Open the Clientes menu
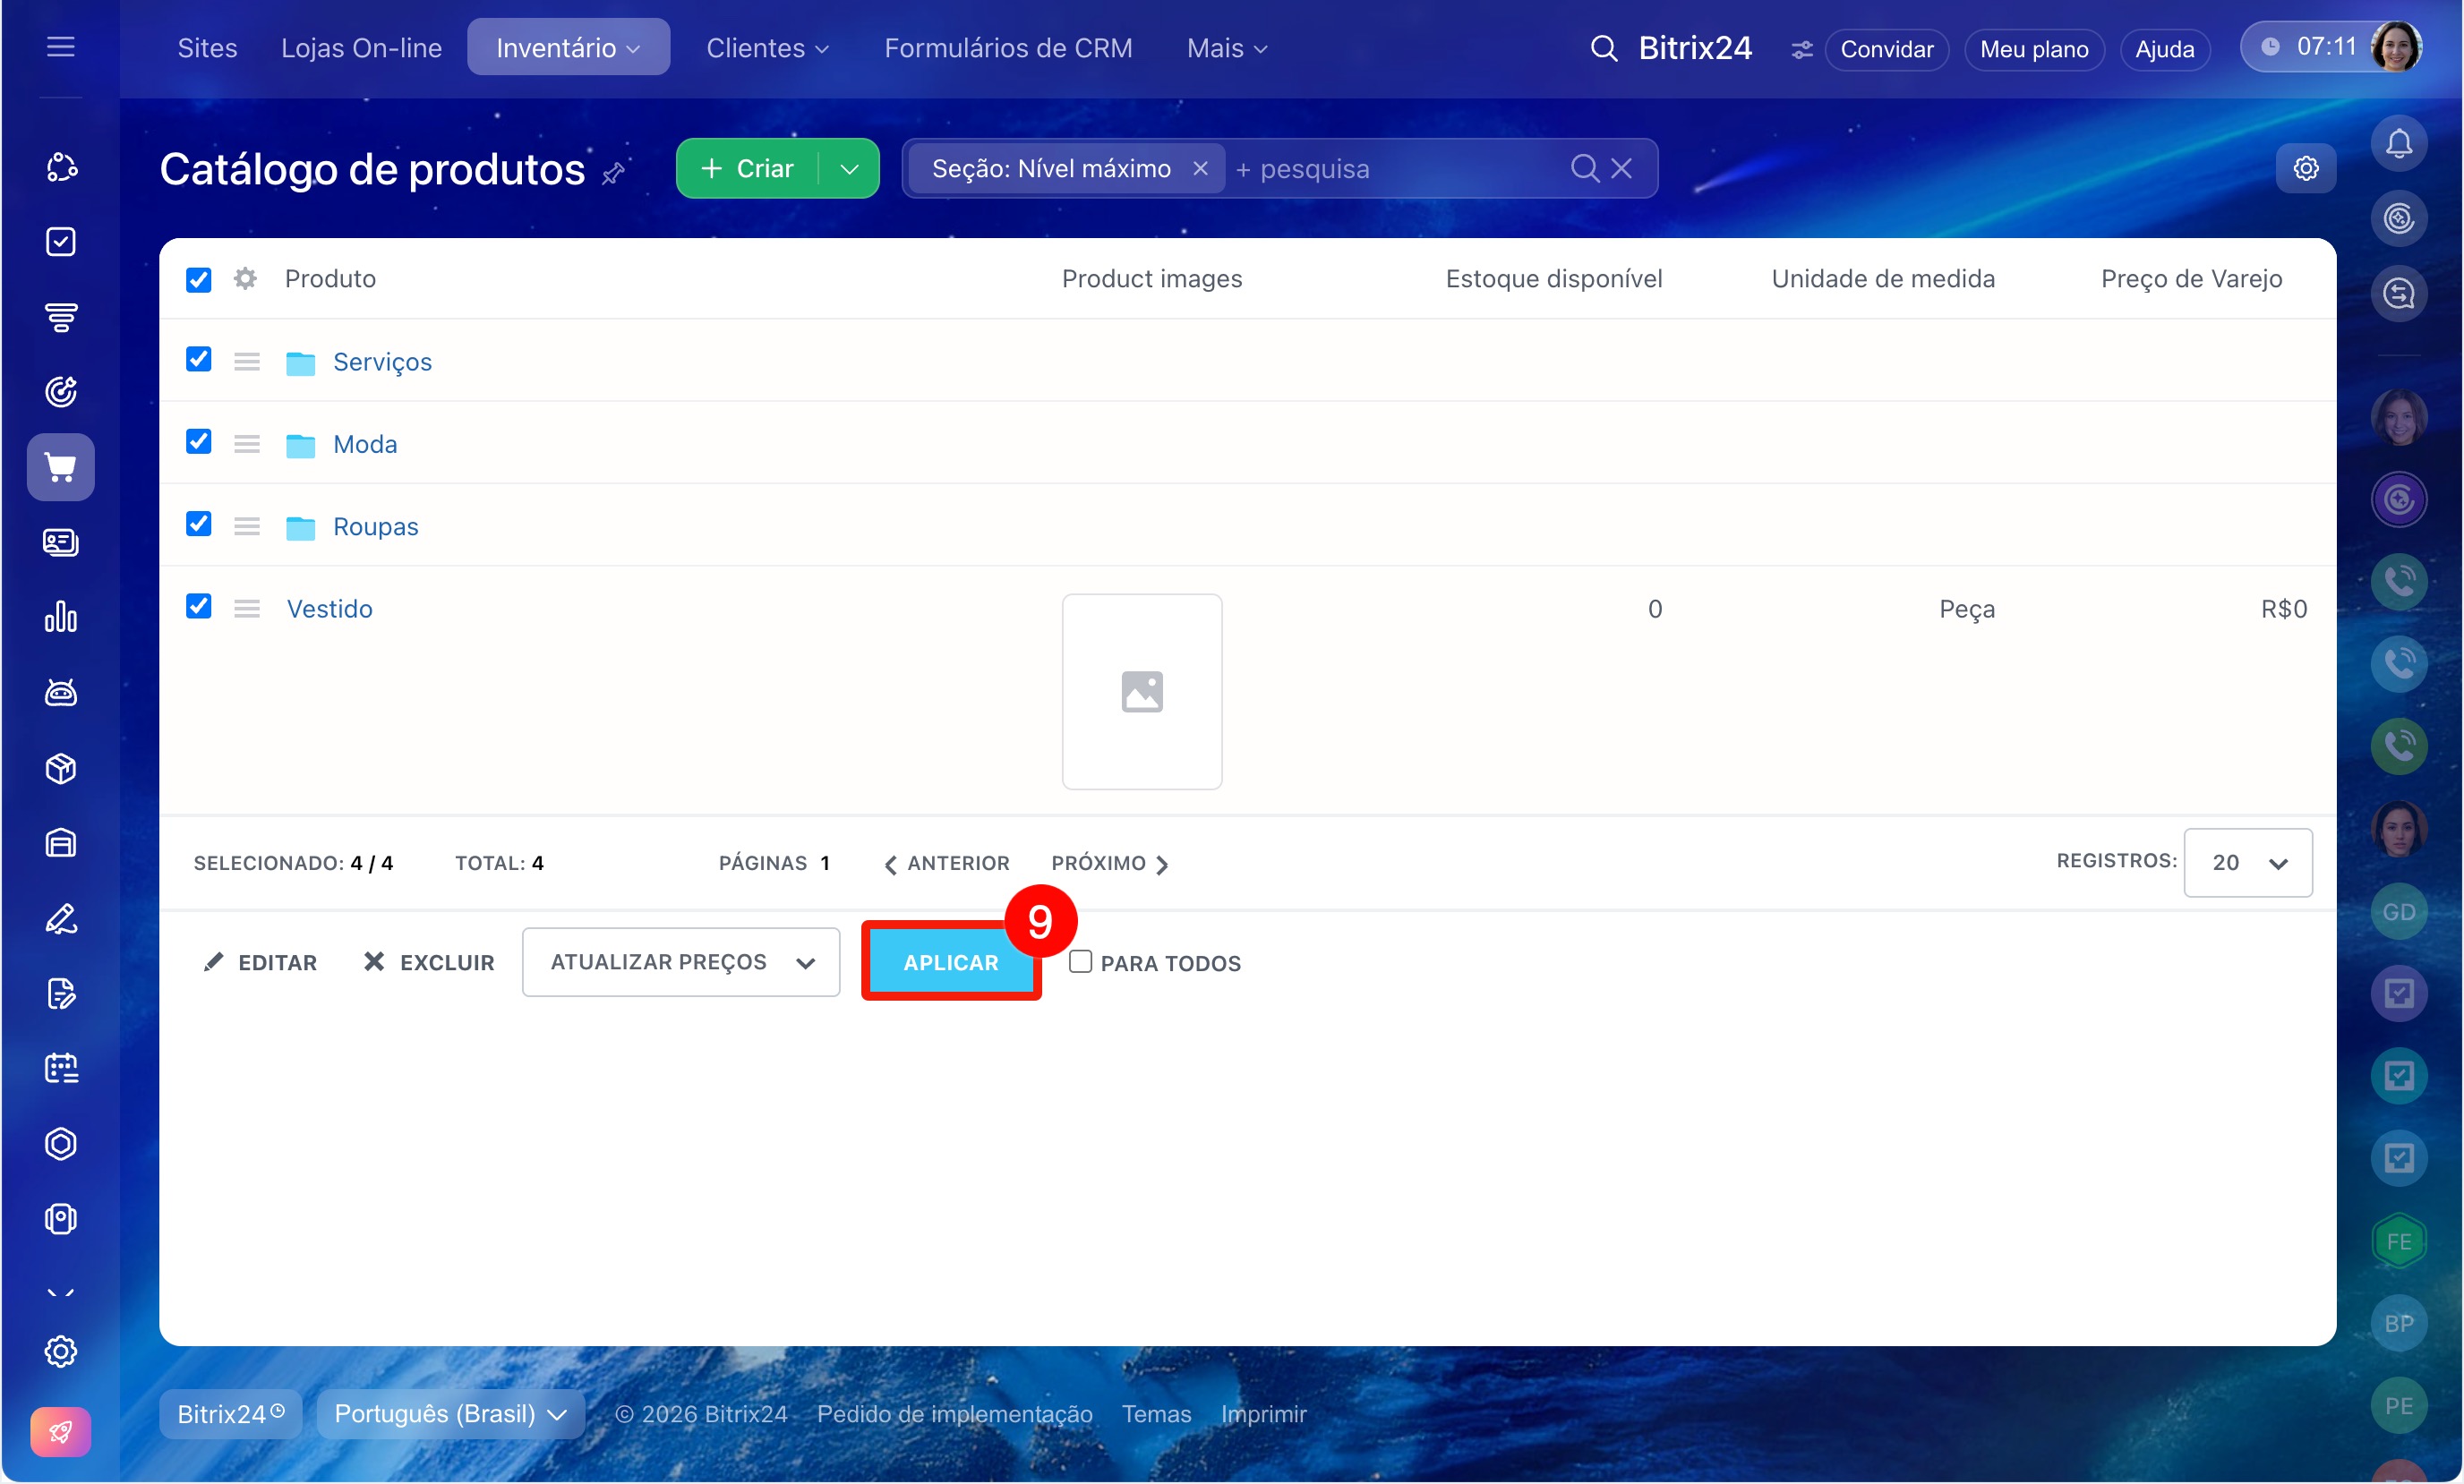Screen dimensions: 2464x1484 (x=766, y=48)
